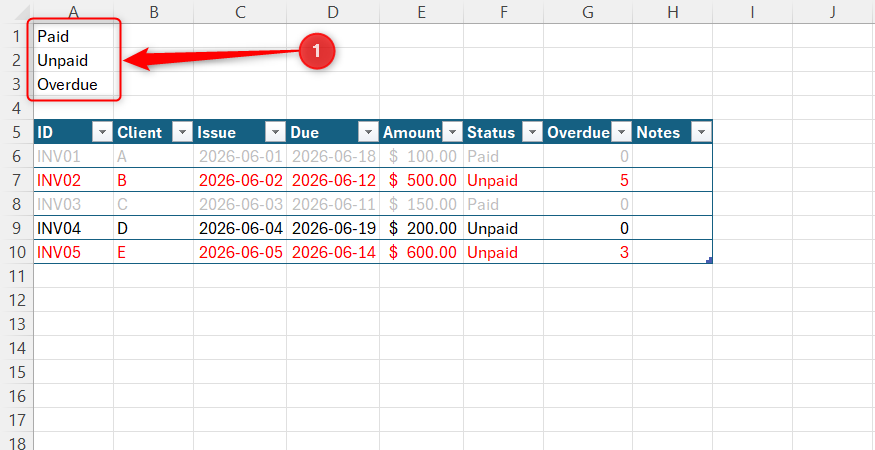The width and height of the screenshot is (875, 450).
Task: Open the Issue column filter dropdown
Action: click(275, 132)
